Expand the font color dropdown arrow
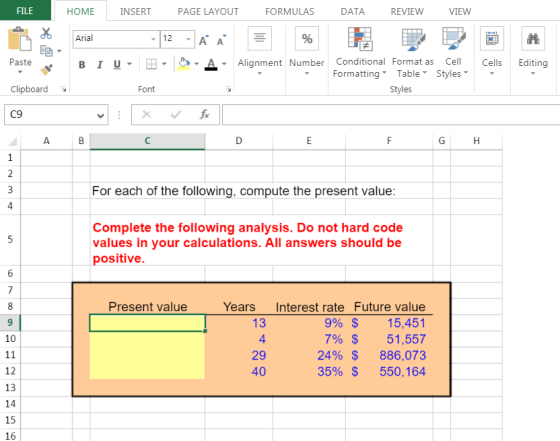The image size is (560, 441). pyautogui.click(x=224, y=64)
